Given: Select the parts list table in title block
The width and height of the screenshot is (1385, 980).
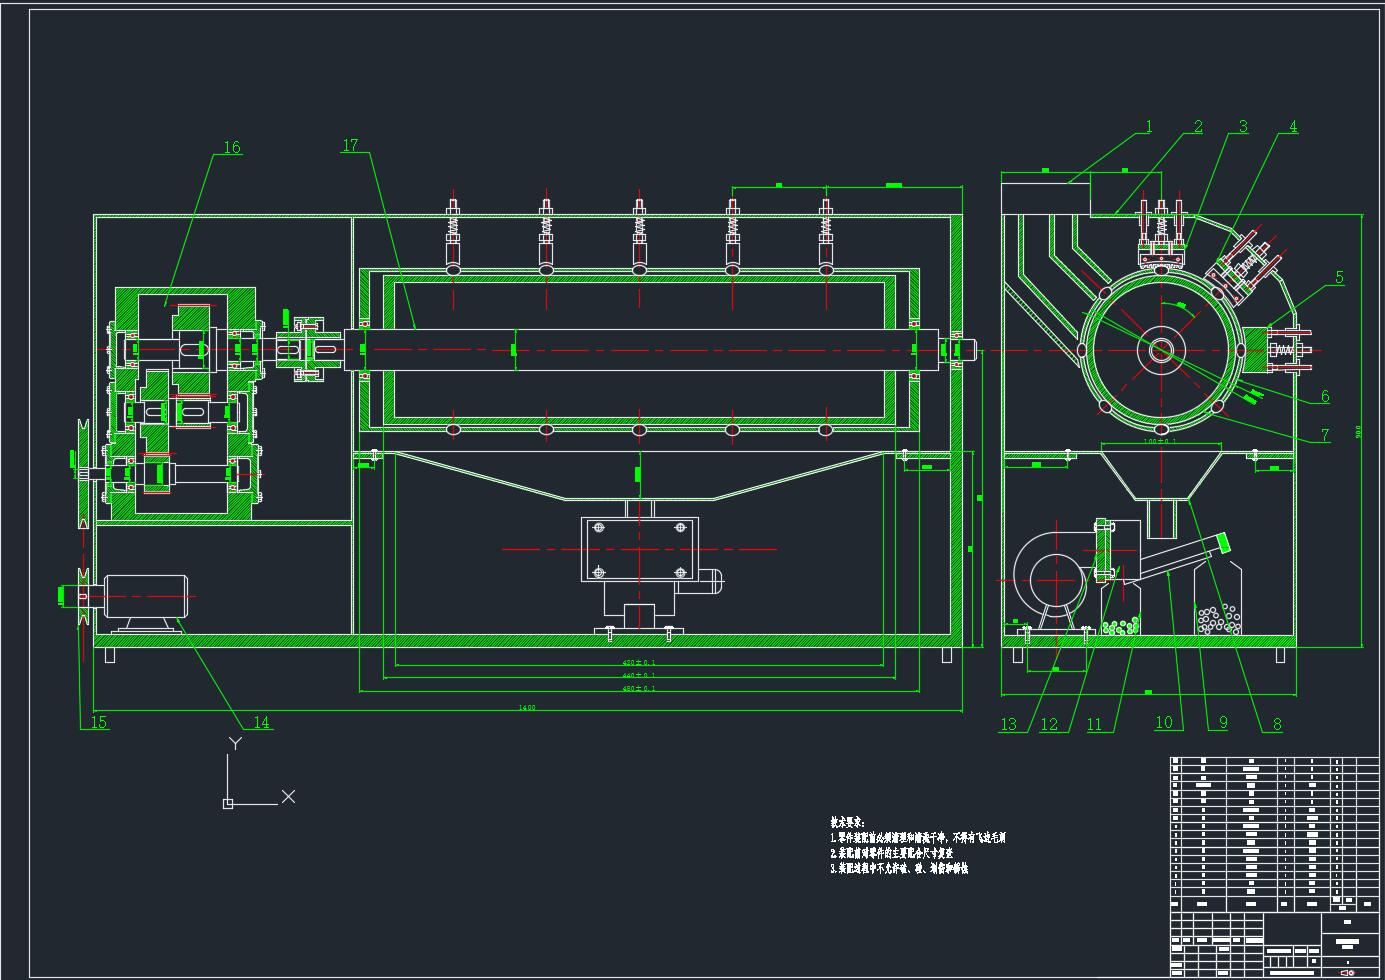Looking at the screenshot, I should click(x=1274, y=832).
